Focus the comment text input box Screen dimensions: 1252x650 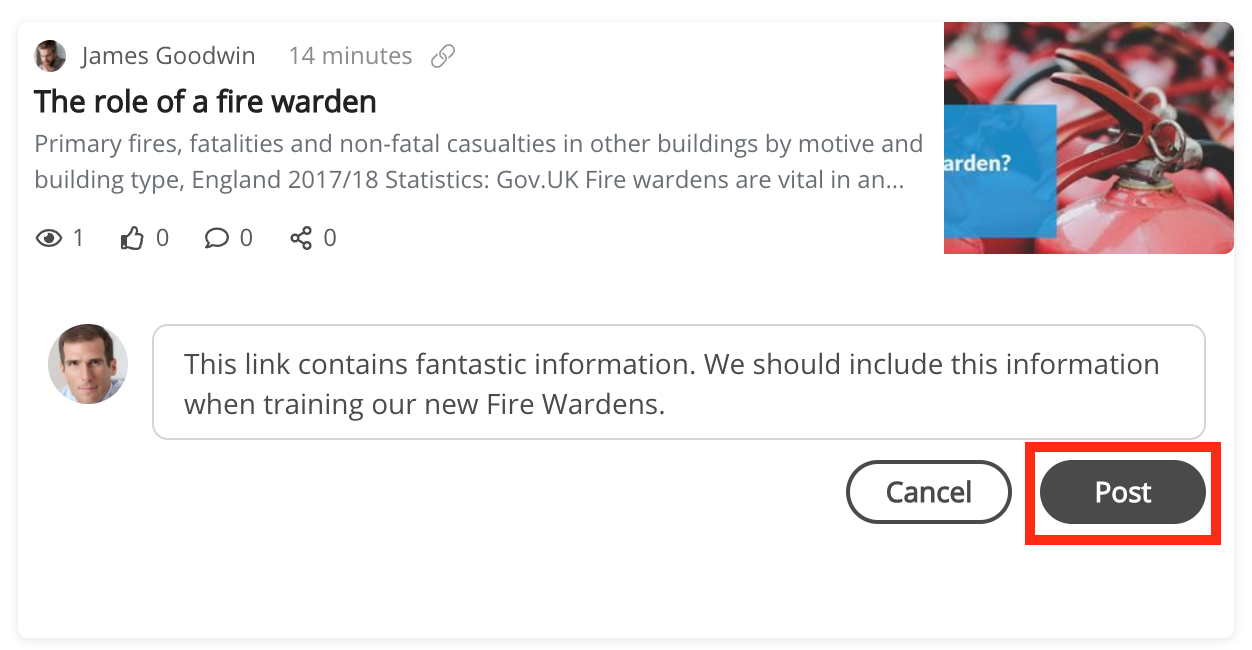(678, 382)
